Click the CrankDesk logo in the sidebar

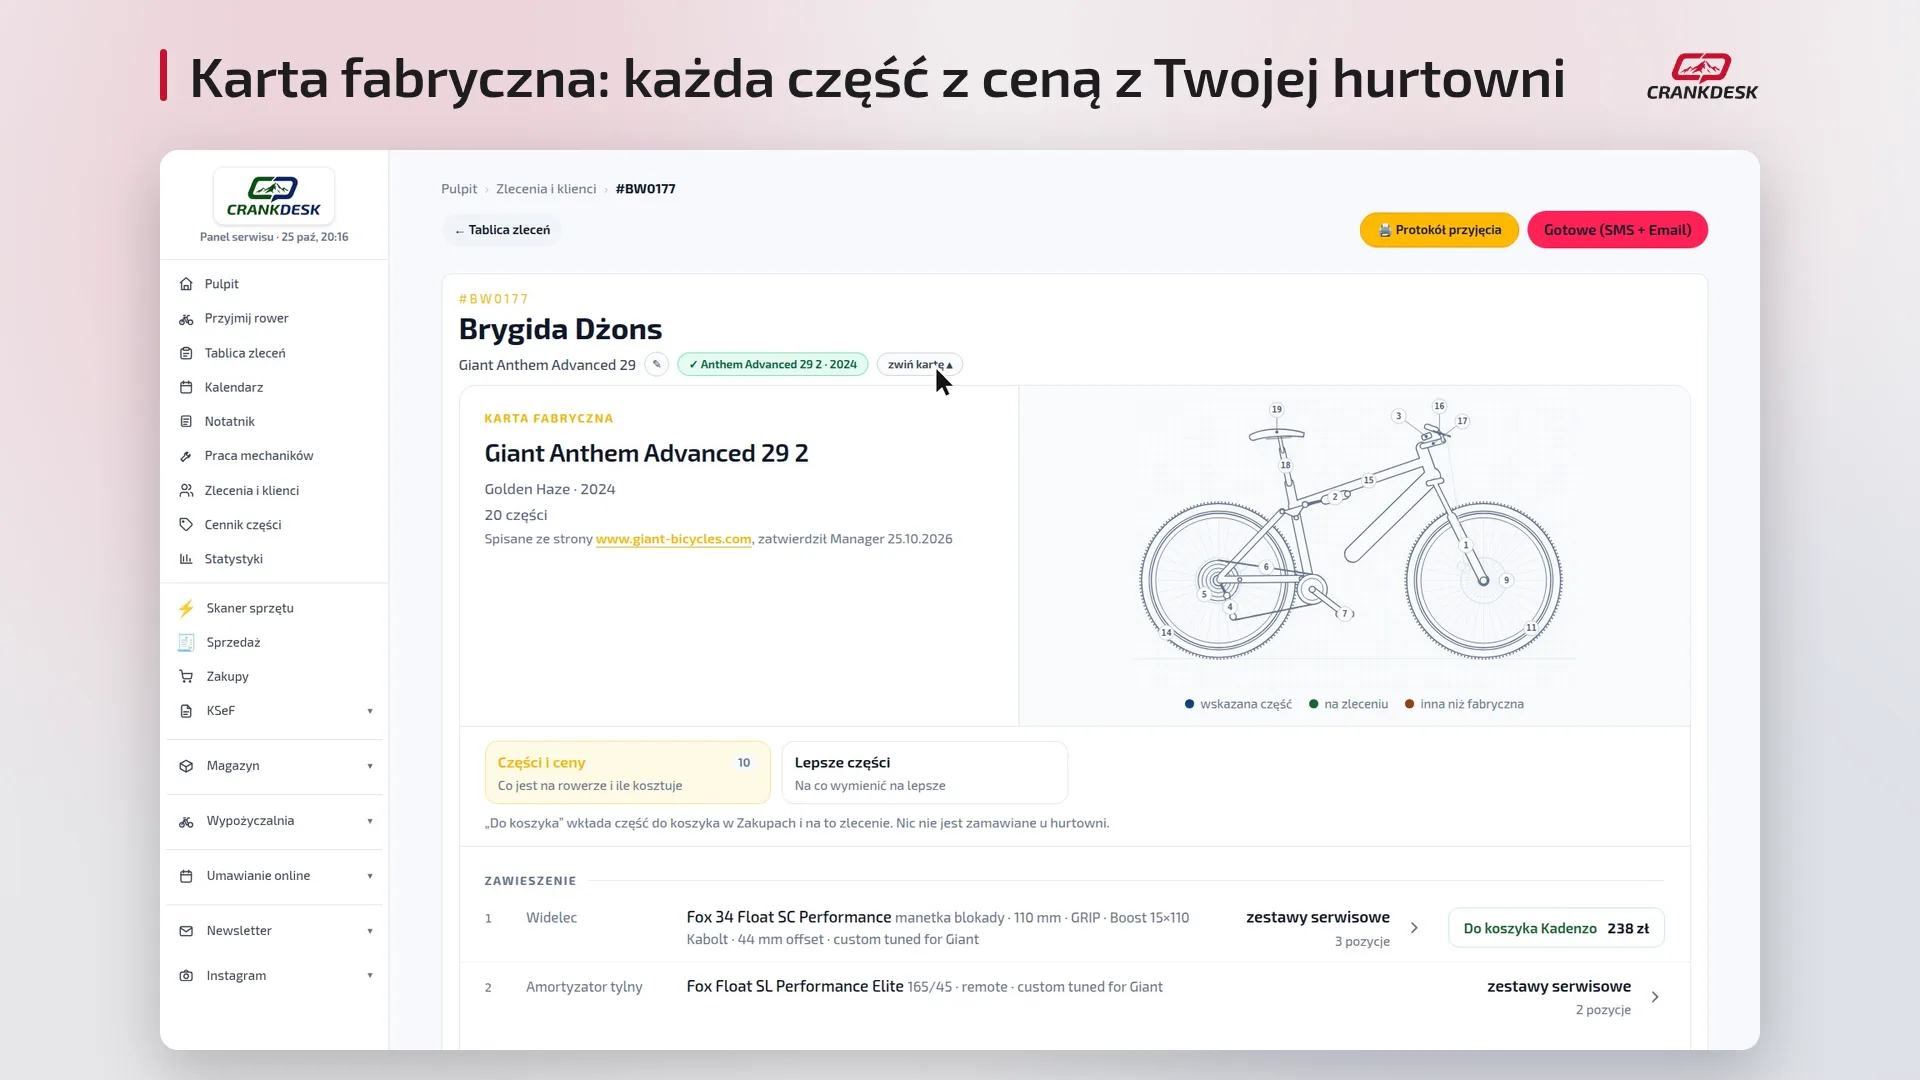point(274,196)
